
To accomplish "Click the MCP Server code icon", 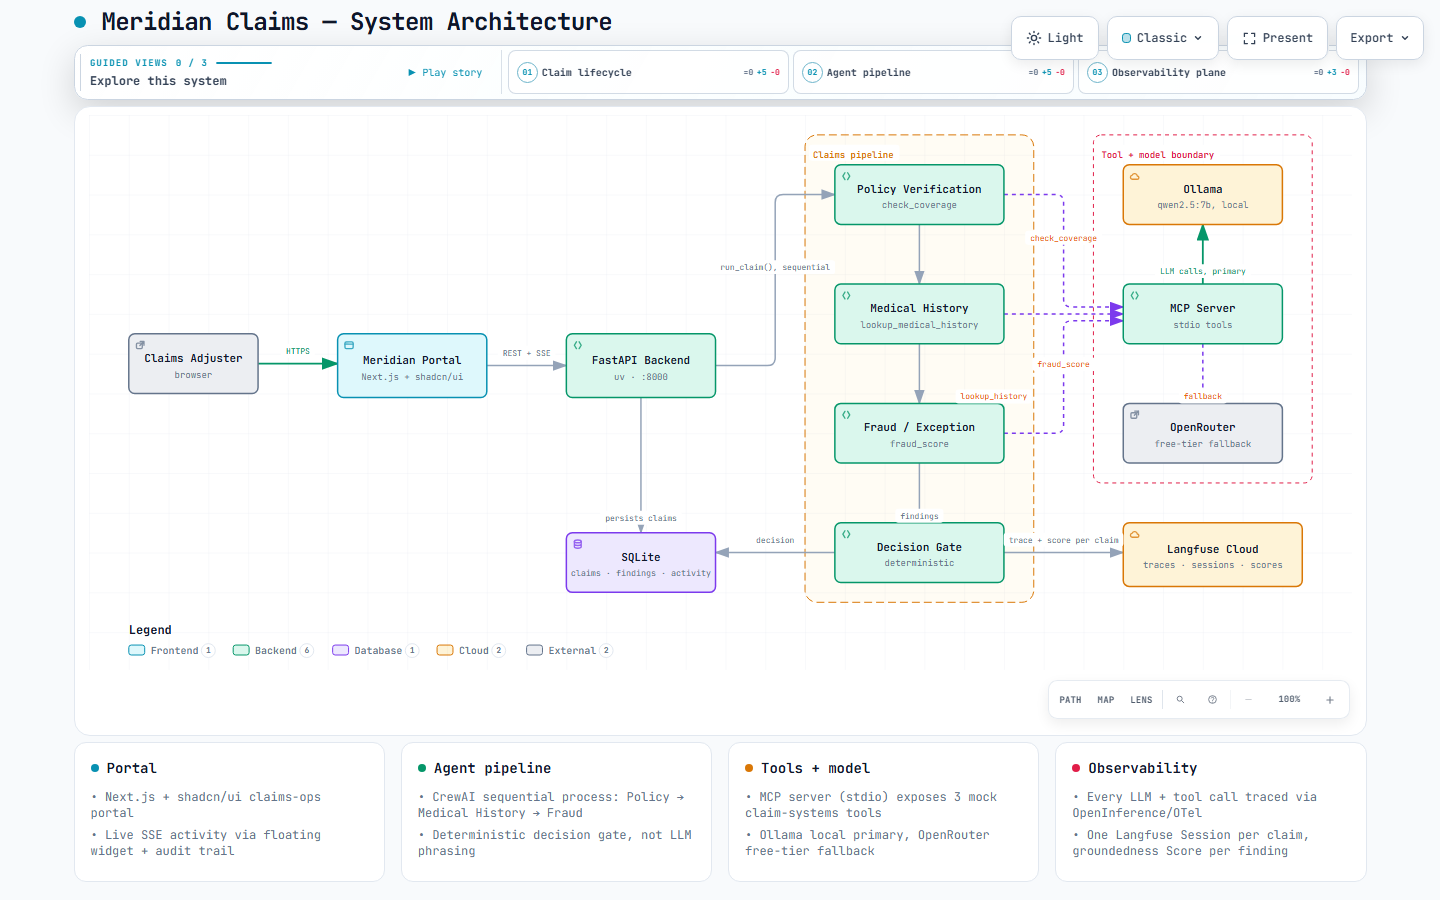I will click(x=1135, y=295).
